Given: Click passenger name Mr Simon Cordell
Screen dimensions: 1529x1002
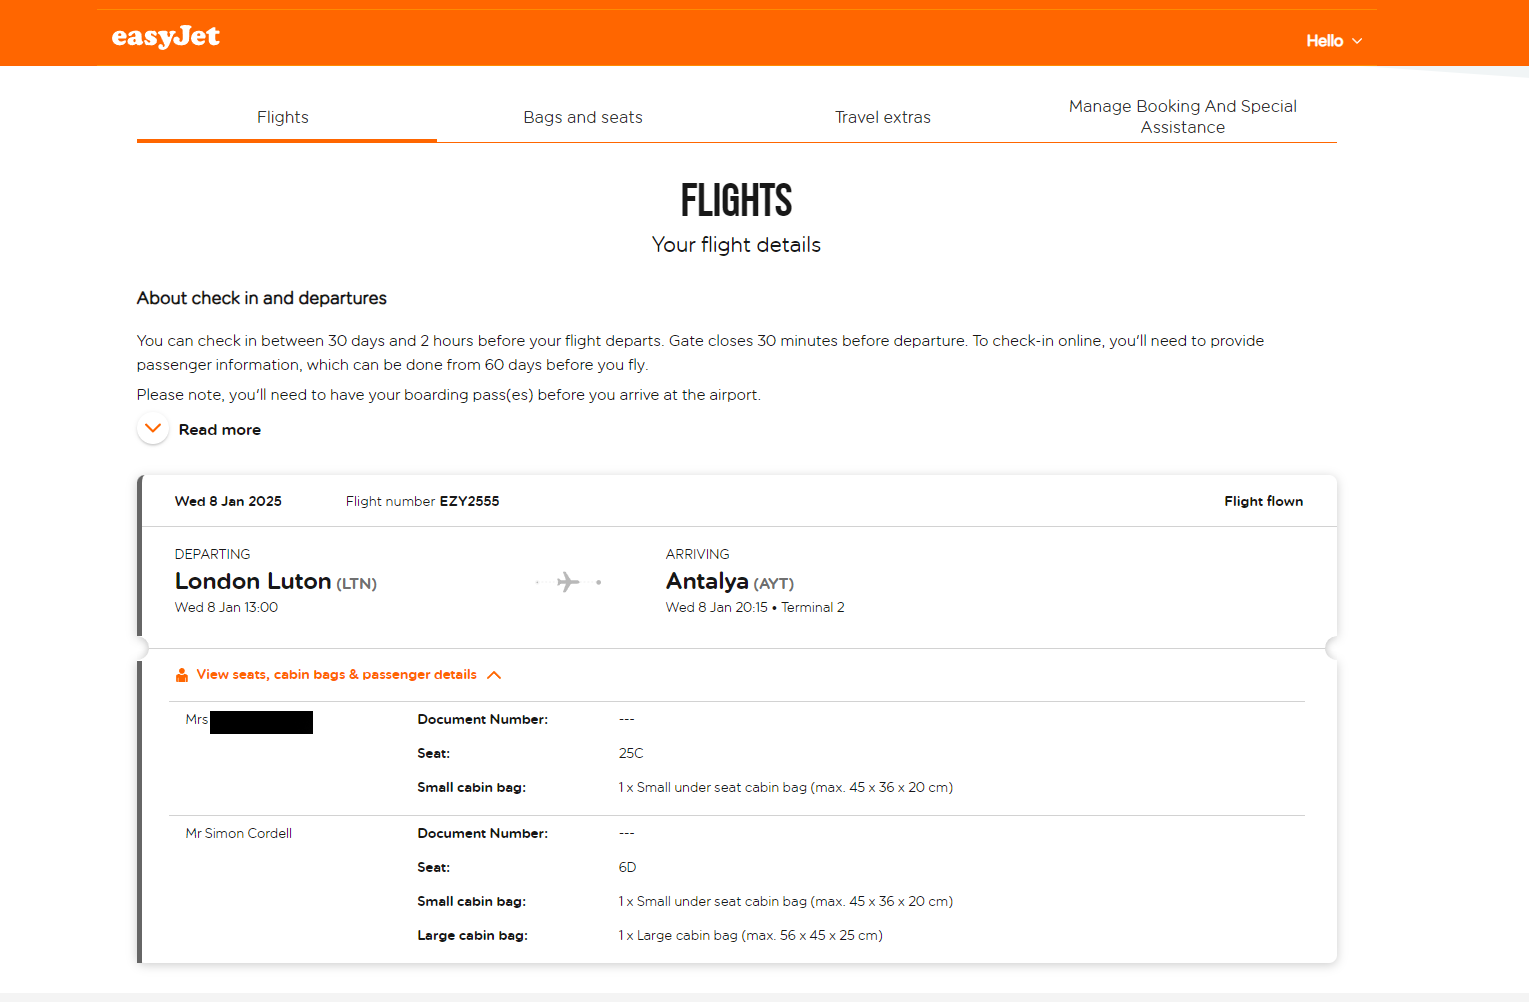Looking at the screenshot, I should (x=239, y=834).
